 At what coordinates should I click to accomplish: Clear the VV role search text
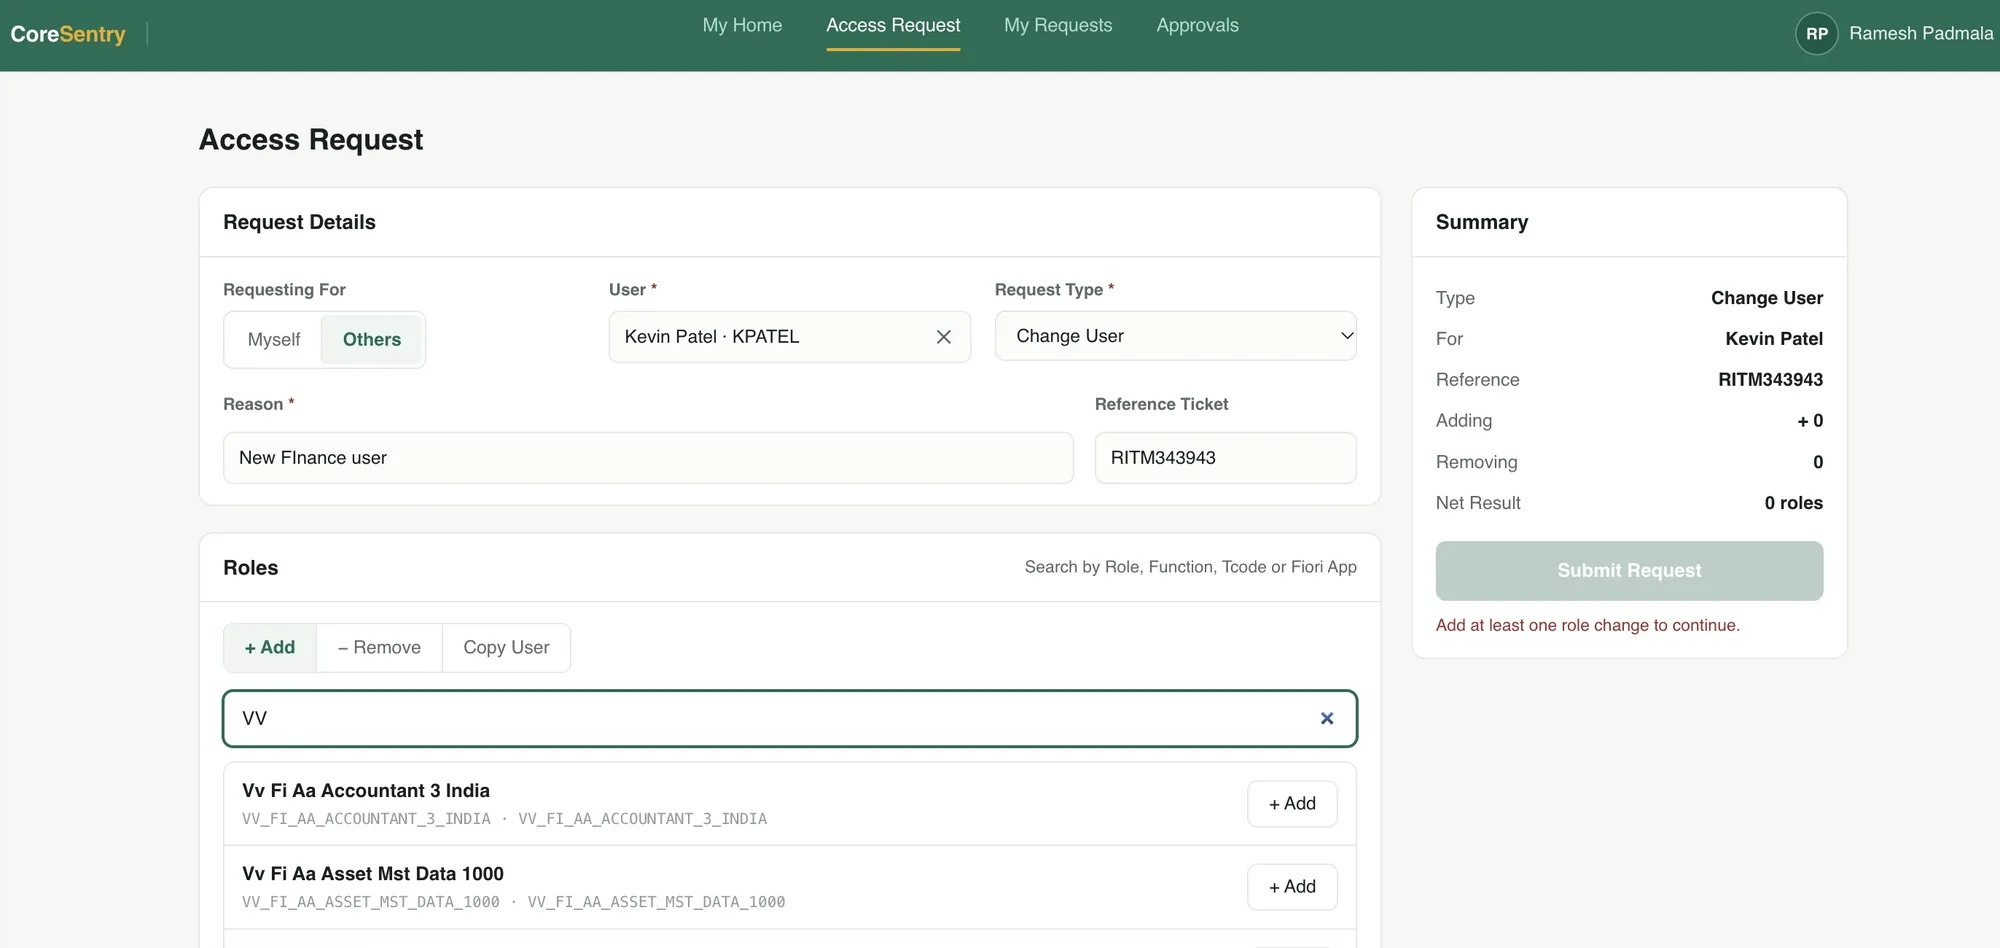pos(1327,718)
